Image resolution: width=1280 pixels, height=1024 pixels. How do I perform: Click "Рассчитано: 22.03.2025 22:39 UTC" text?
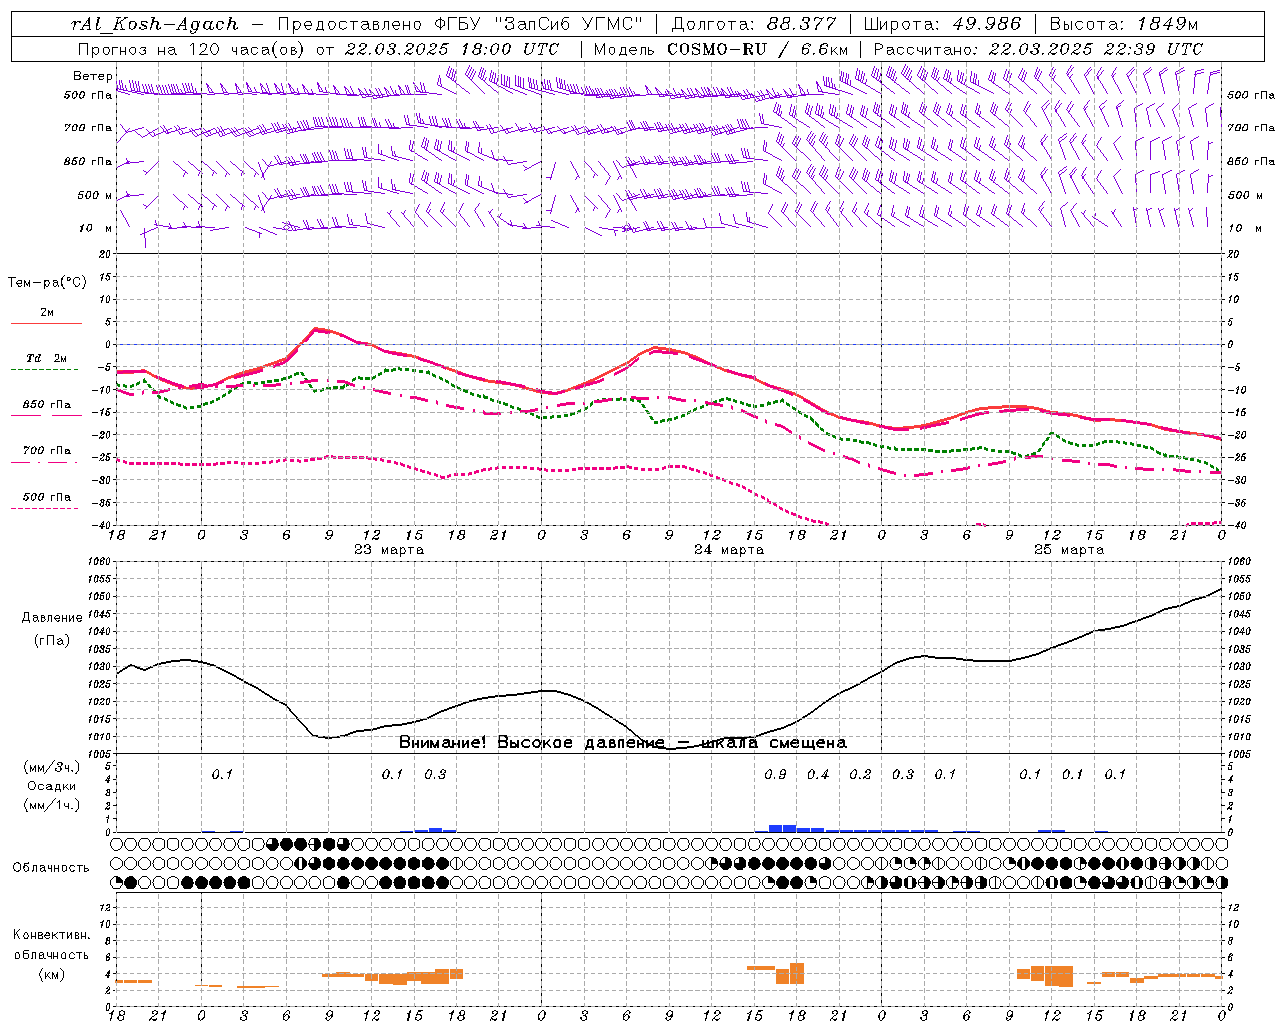coord(1038,49)
